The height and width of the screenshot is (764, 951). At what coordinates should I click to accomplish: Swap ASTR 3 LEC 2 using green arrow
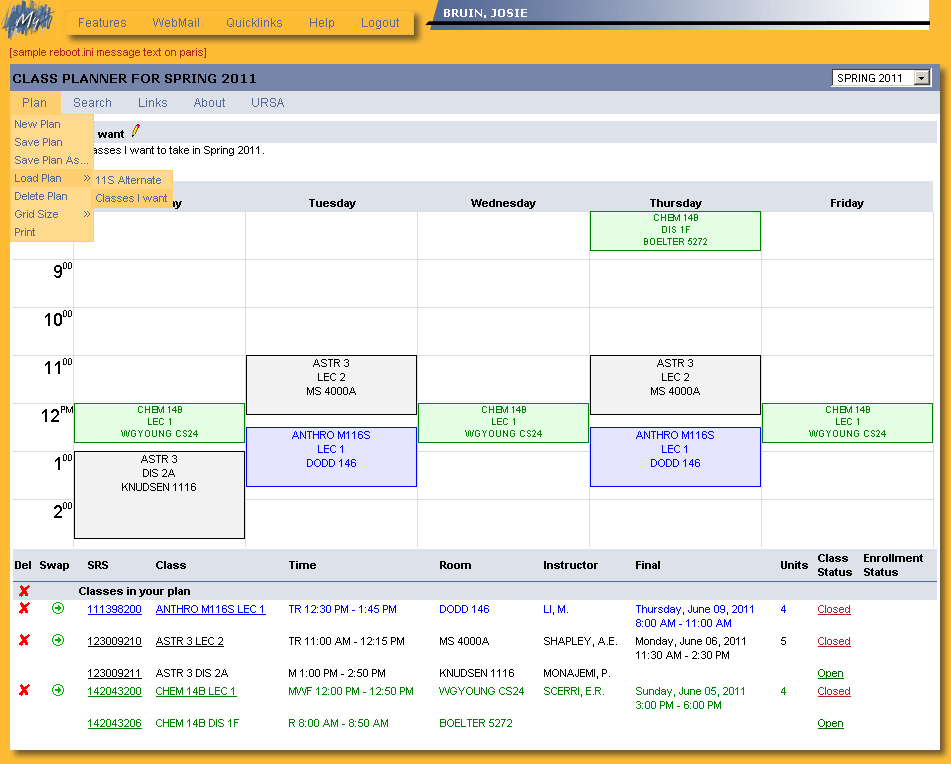[x=58, y=641]
